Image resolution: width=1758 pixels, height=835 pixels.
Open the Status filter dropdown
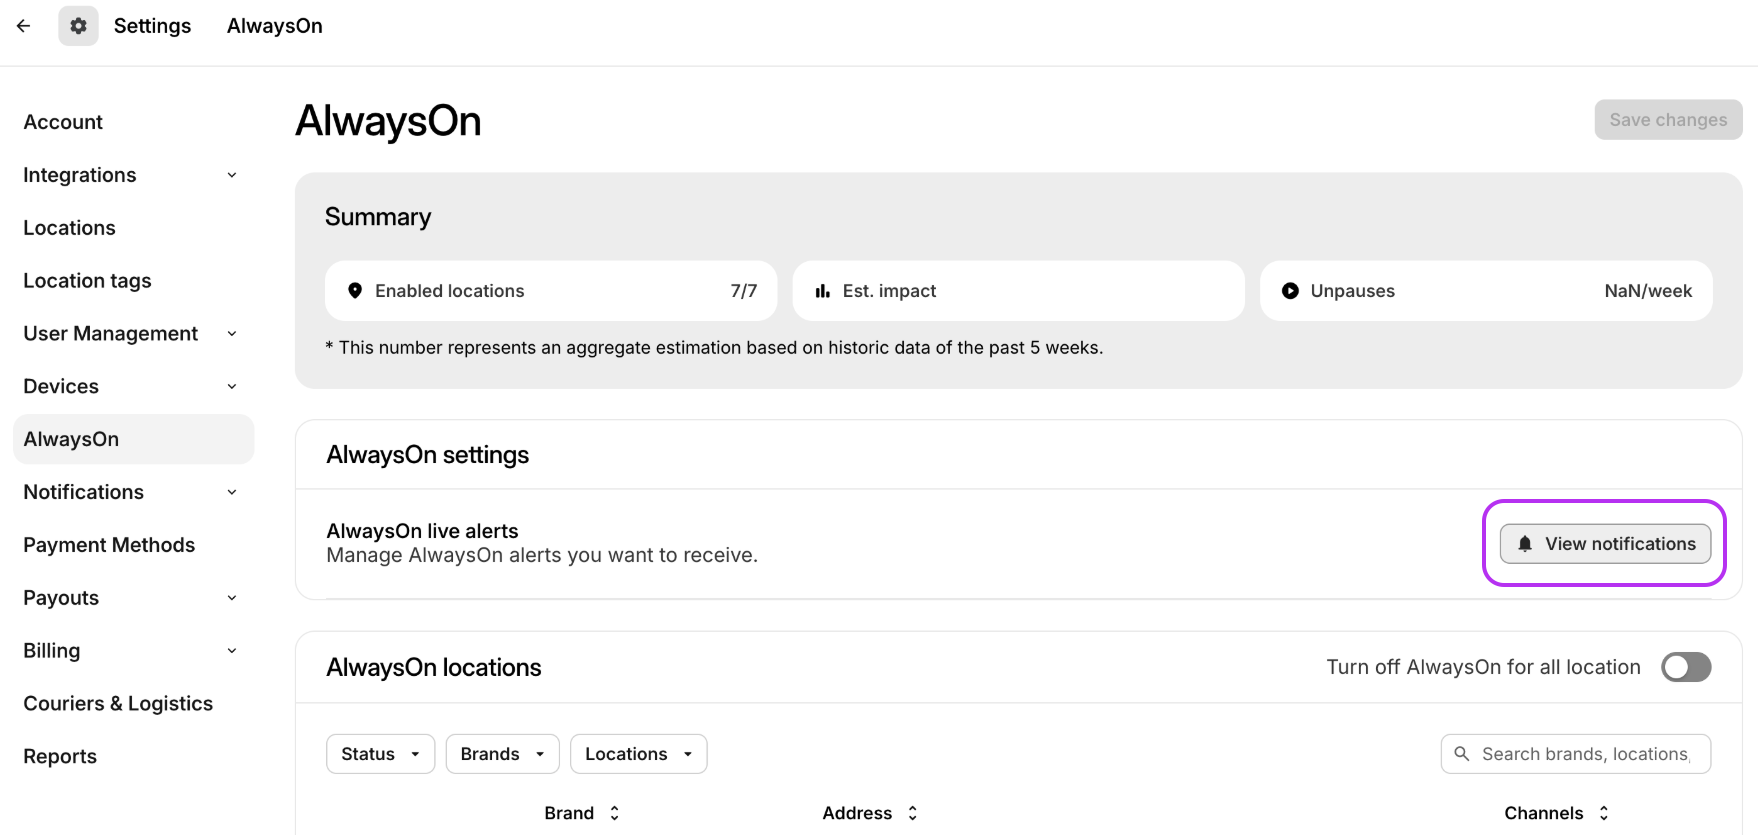(x=380, y=754)
